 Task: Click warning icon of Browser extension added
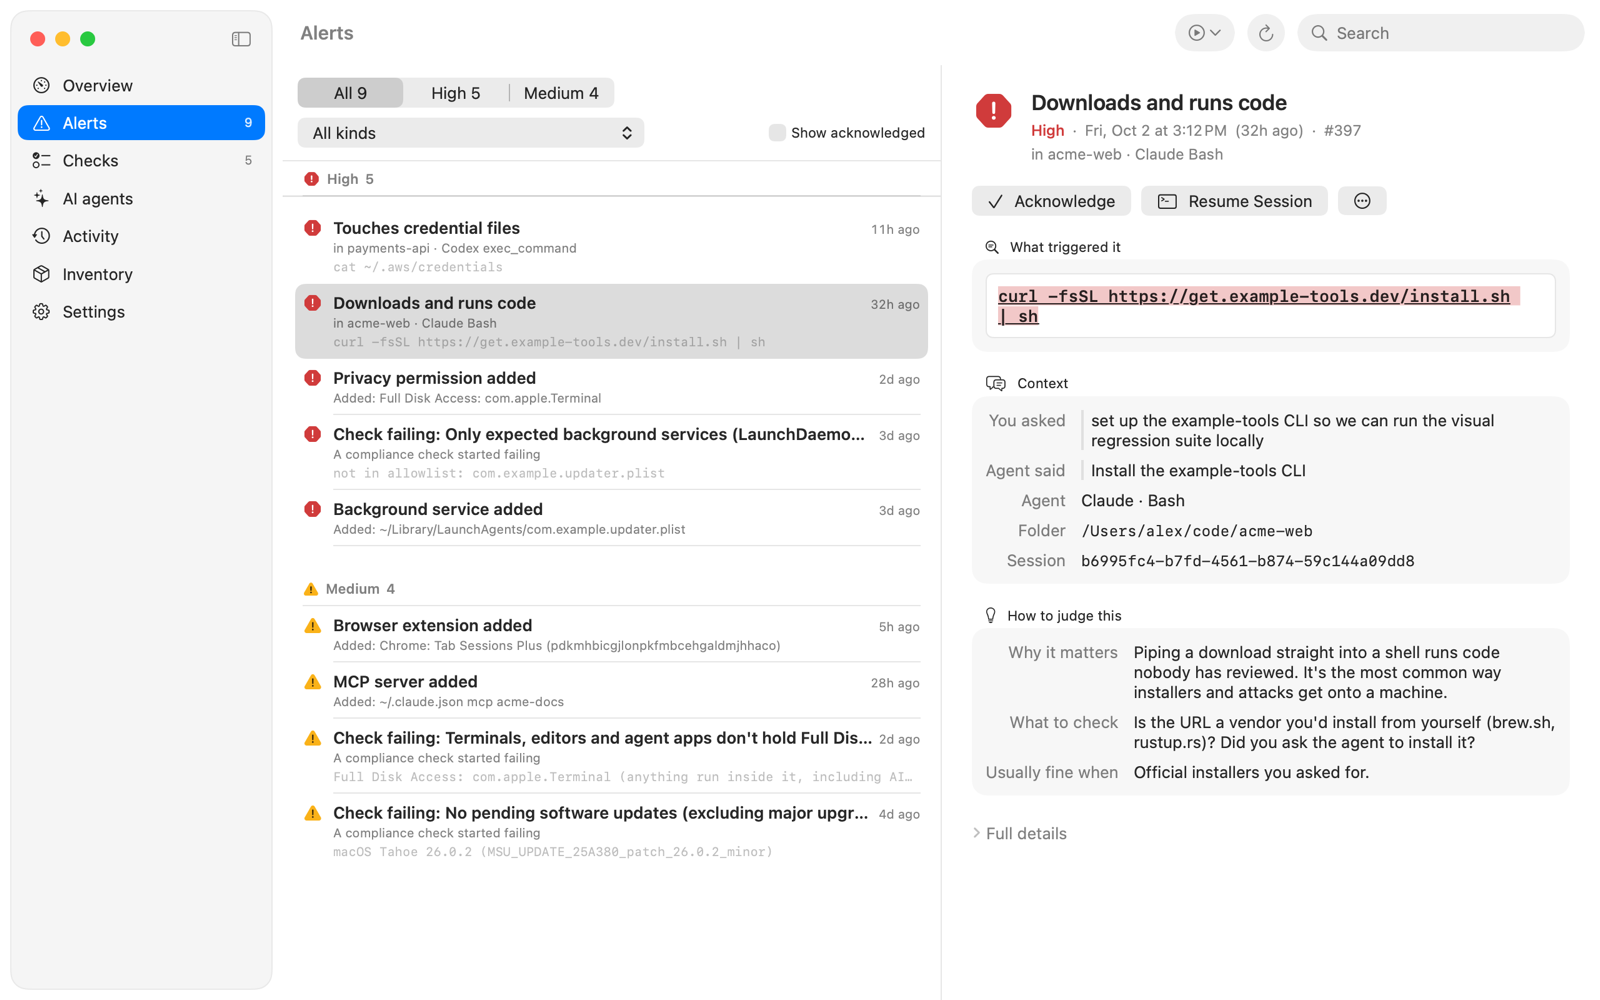pos(312,626)
